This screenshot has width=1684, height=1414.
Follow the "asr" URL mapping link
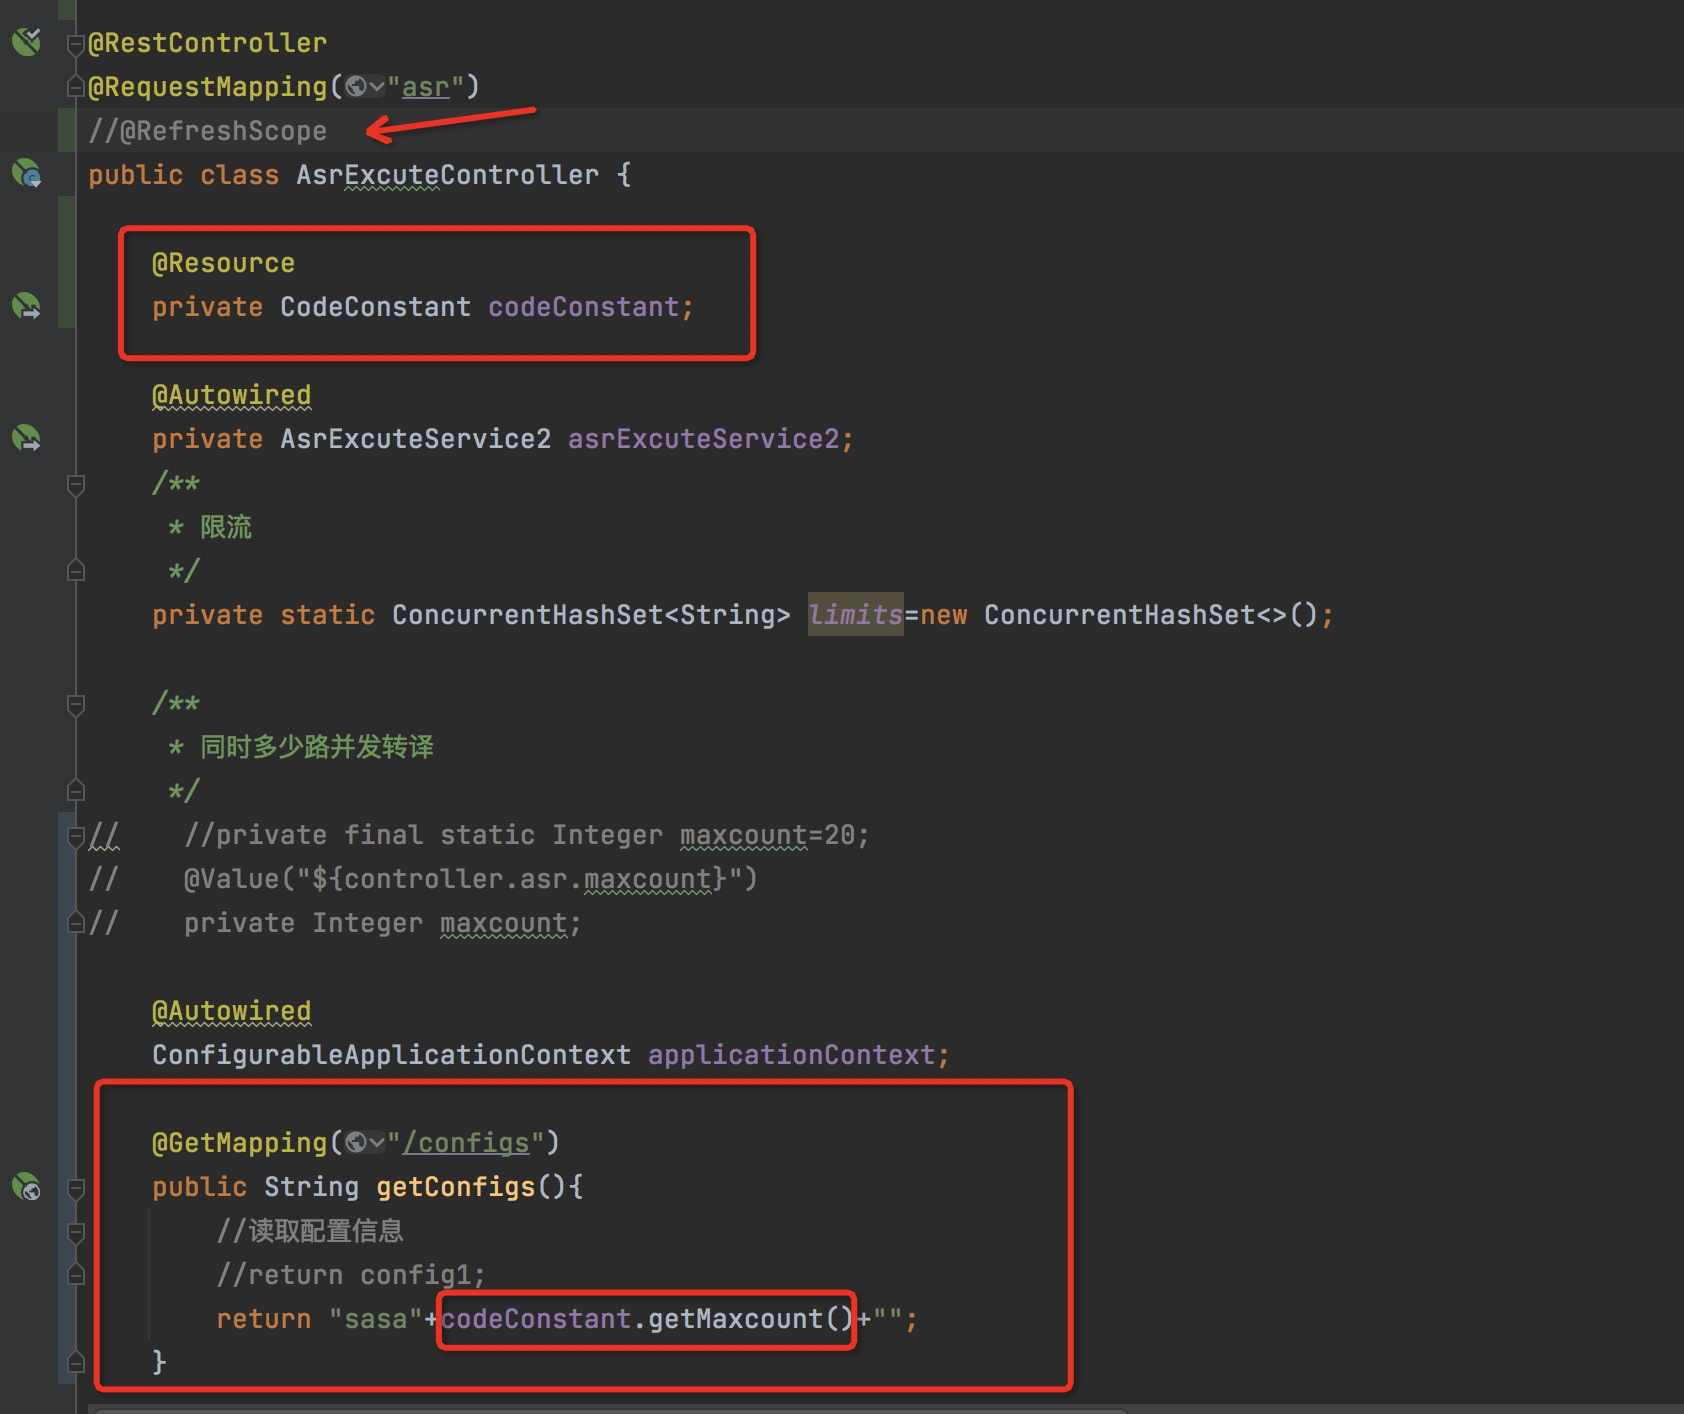(425, 87)
